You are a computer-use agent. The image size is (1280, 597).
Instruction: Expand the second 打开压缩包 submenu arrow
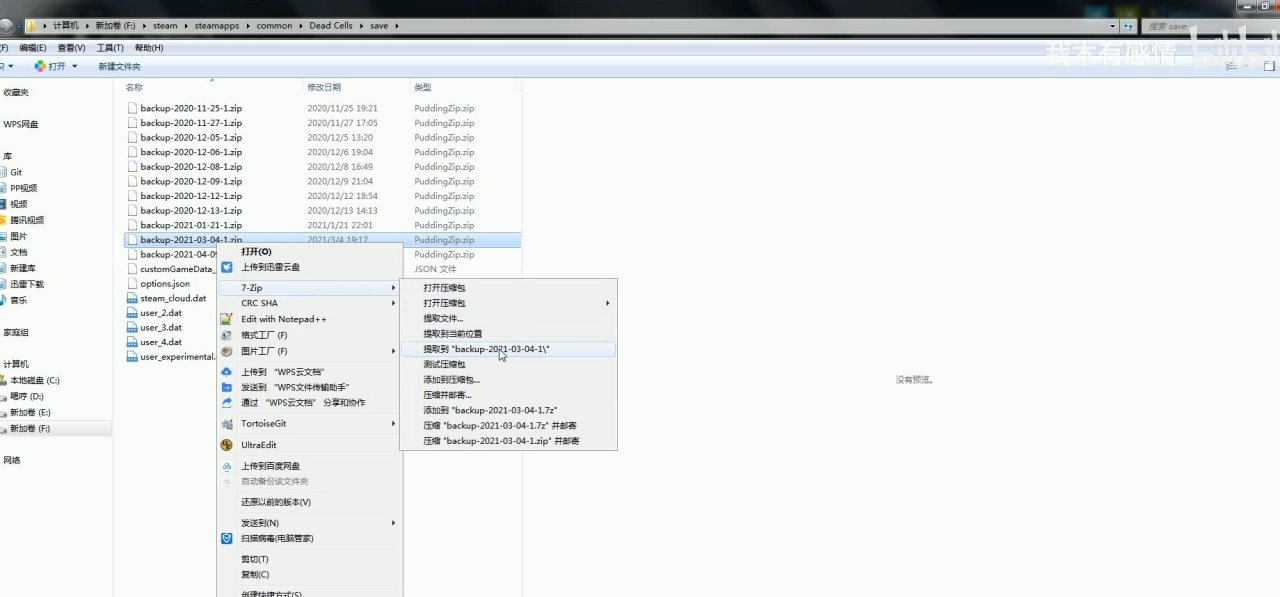tap(607, 303)
